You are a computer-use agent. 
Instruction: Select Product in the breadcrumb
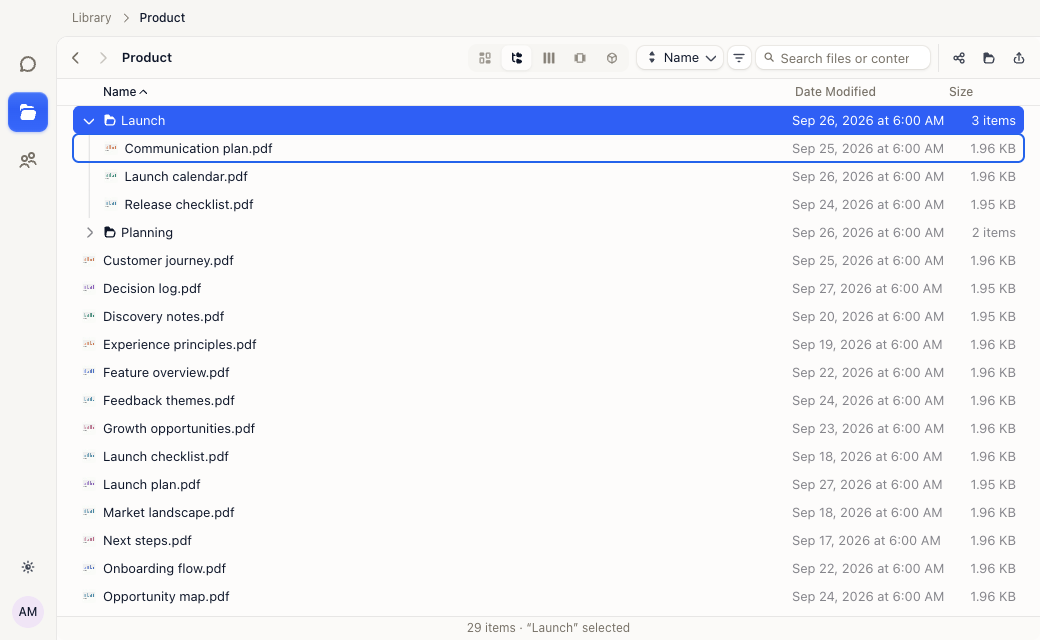(162, 18)
